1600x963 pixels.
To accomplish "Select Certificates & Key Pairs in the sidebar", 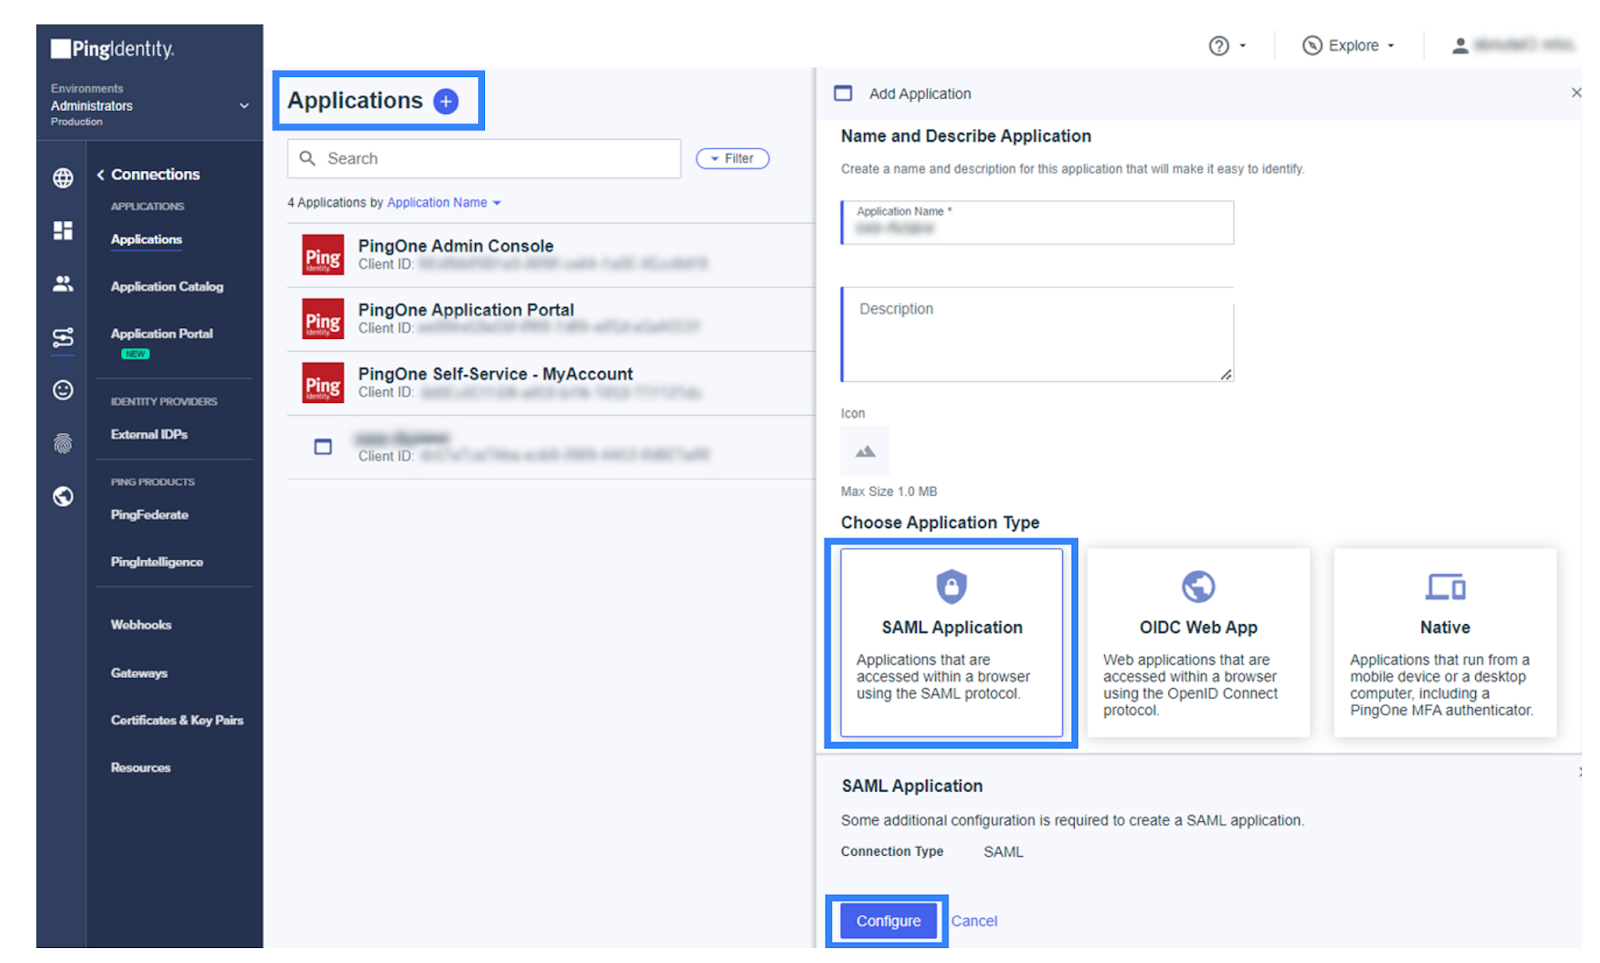I will pyautogui.click(x=177, y=720).
